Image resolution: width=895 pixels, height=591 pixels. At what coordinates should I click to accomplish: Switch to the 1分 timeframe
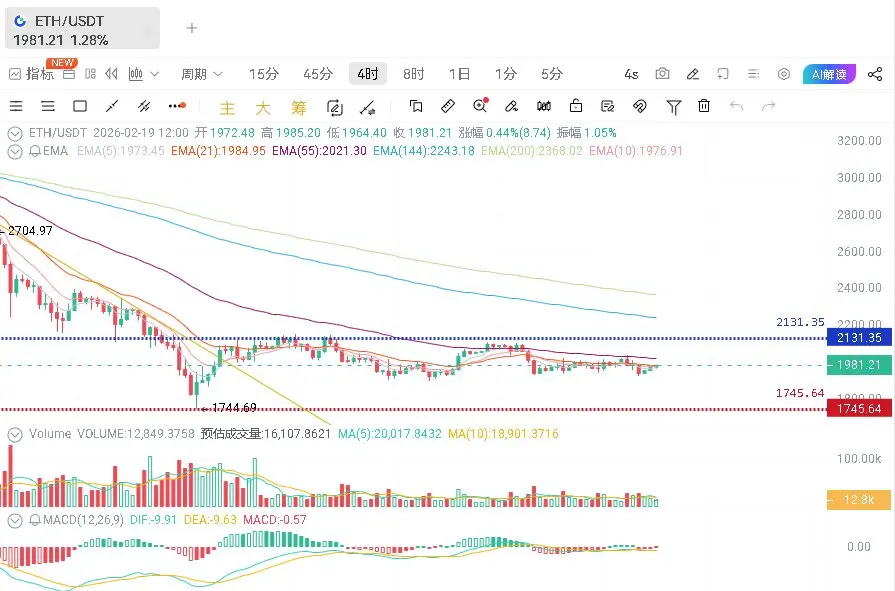pos(506,74)
